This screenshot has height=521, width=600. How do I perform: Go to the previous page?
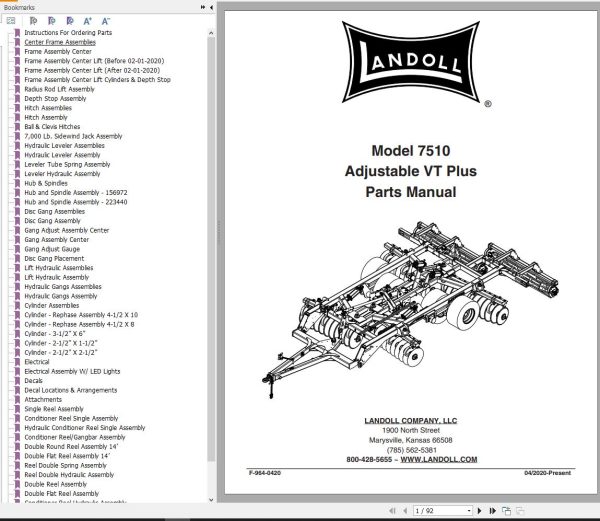click(405, 511)
